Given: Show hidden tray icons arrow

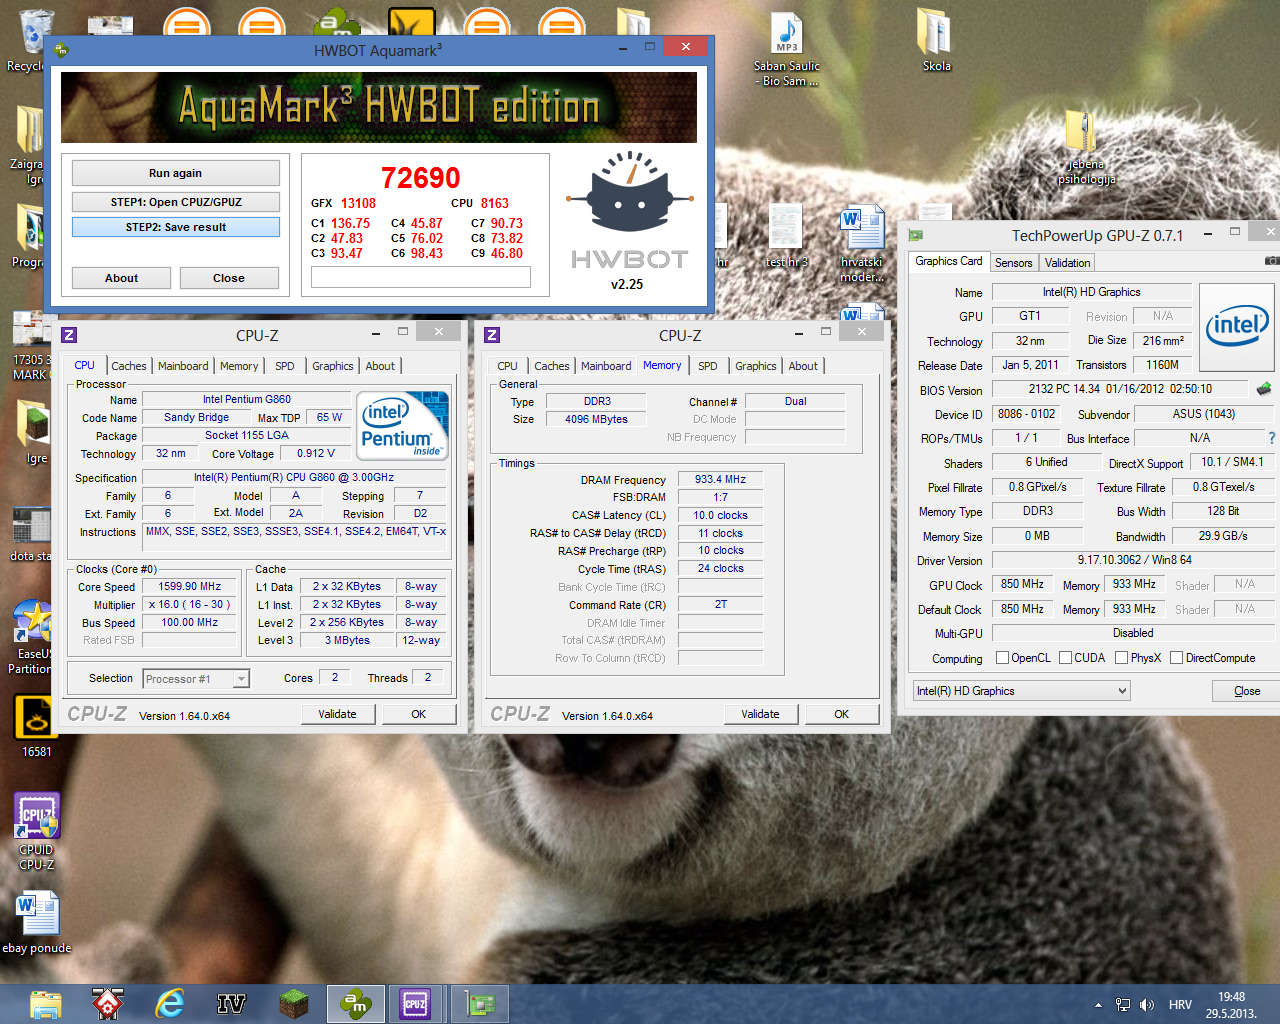Looking at the screenshot, I should coord(1098,1005).
